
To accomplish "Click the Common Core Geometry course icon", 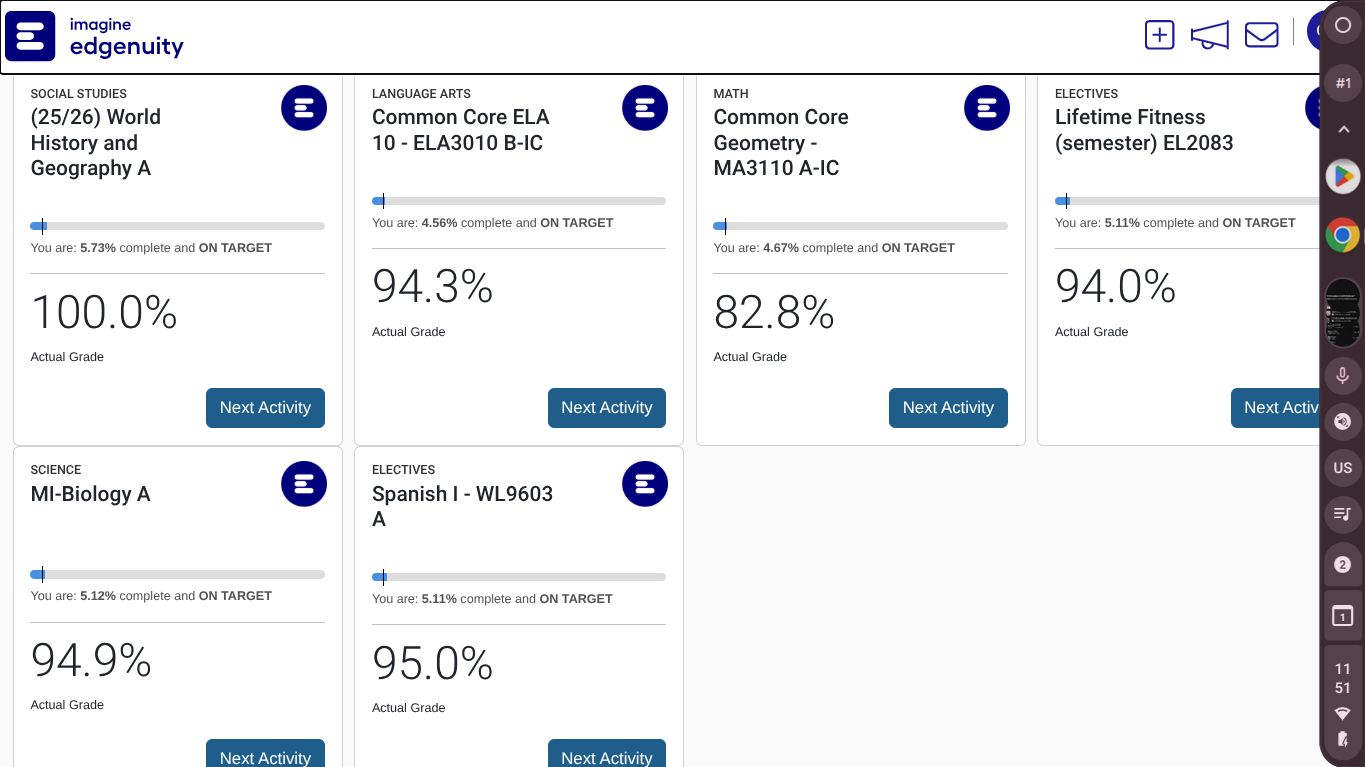I will pyautogui.click(x=987, y=108).
